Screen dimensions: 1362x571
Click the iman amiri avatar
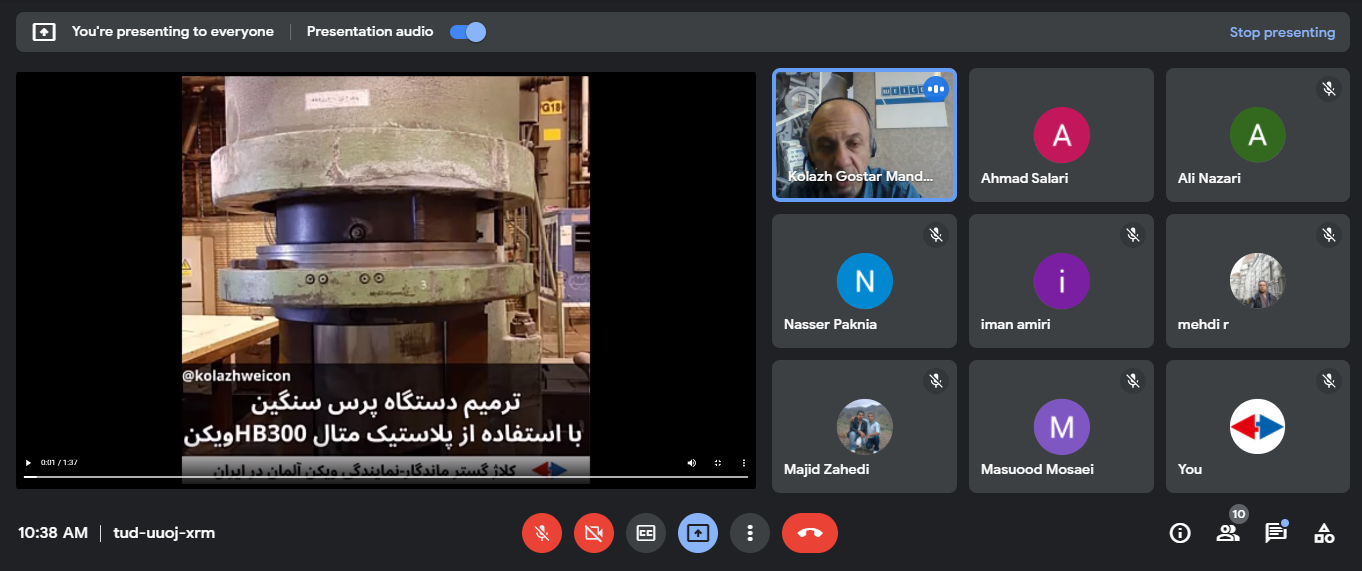click(1061, 281)
